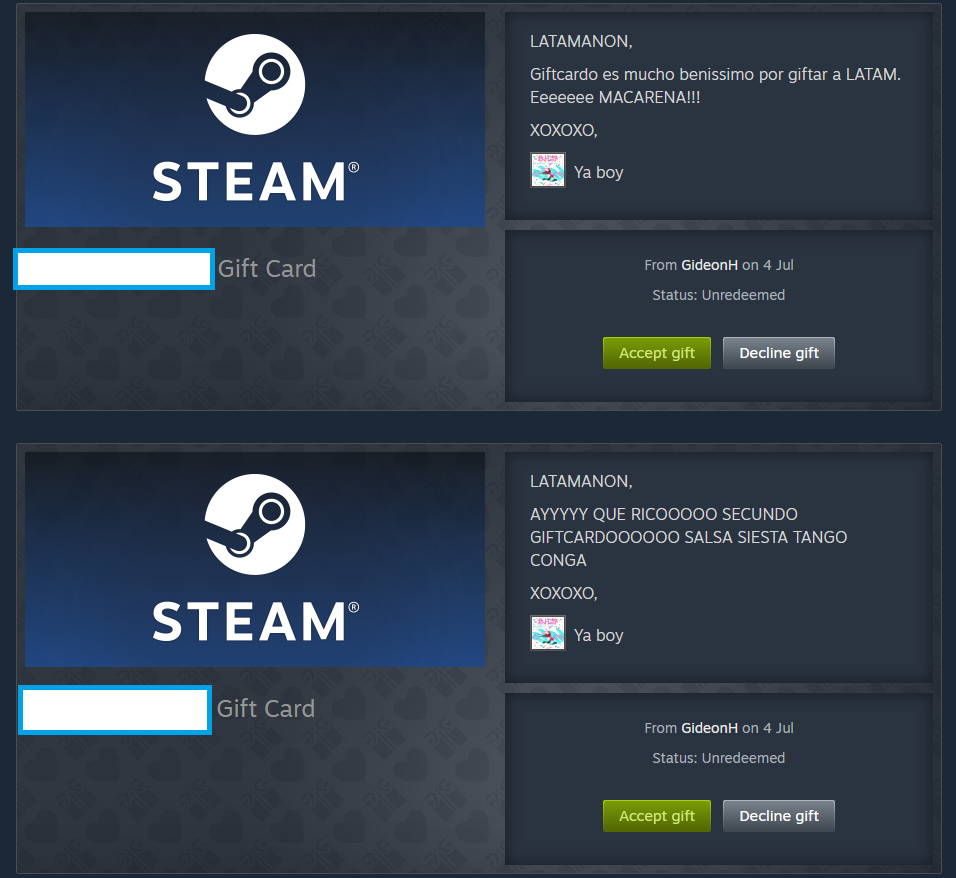Click second redacted gift card amount box
Viewport: 956px width, 878px height.
coord(115,710)
